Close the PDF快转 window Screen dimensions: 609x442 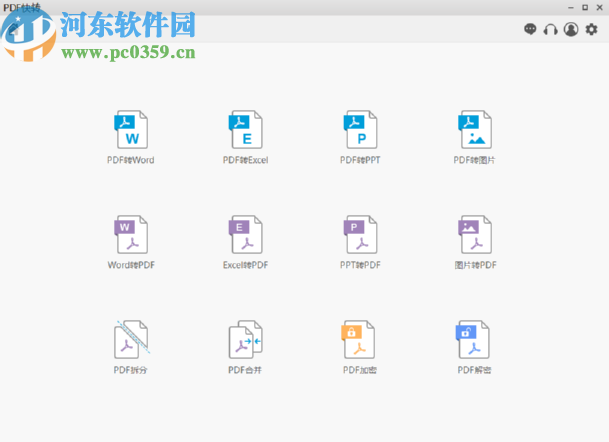click(x=599, y=7)
